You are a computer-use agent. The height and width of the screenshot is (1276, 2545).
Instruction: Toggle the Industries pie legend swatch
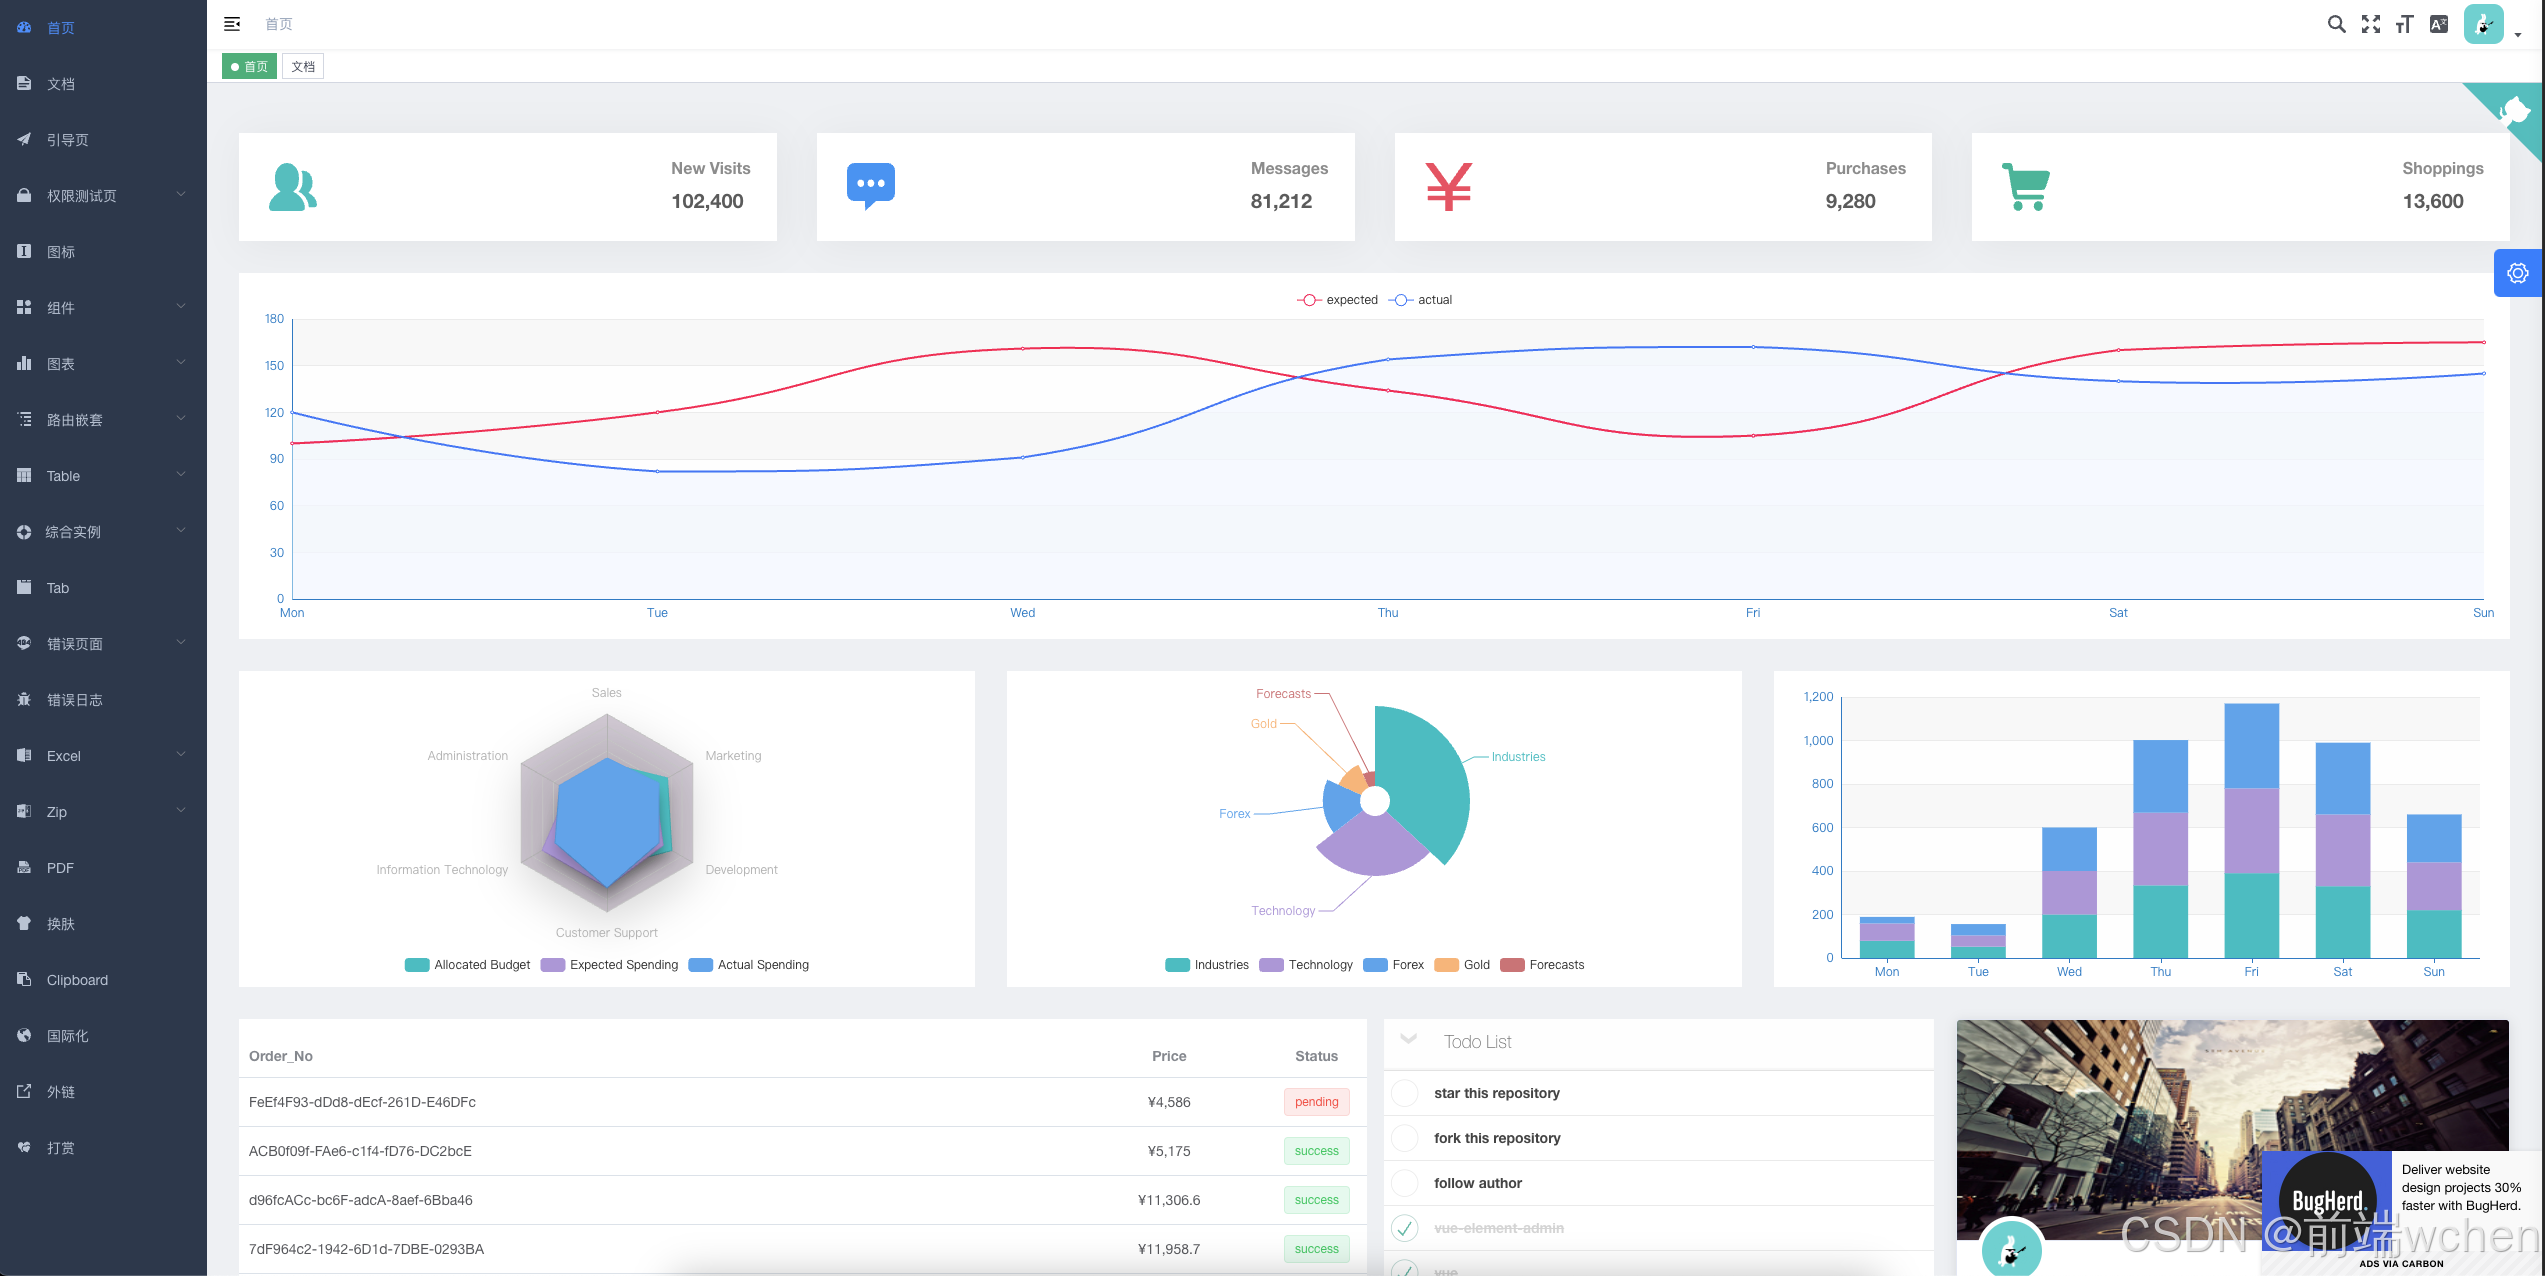(x=1177, y=965)
